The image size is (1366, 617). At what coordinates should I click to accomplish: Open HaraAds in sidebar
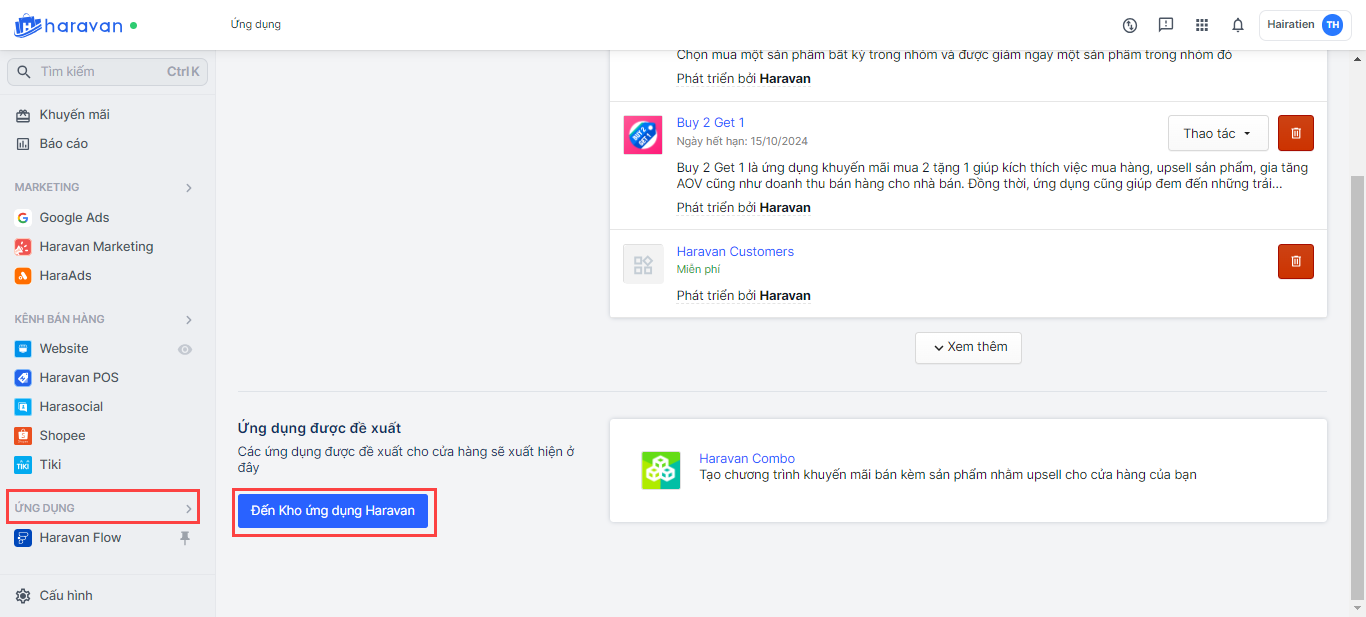pyautogui.click(x=66, y=276)
